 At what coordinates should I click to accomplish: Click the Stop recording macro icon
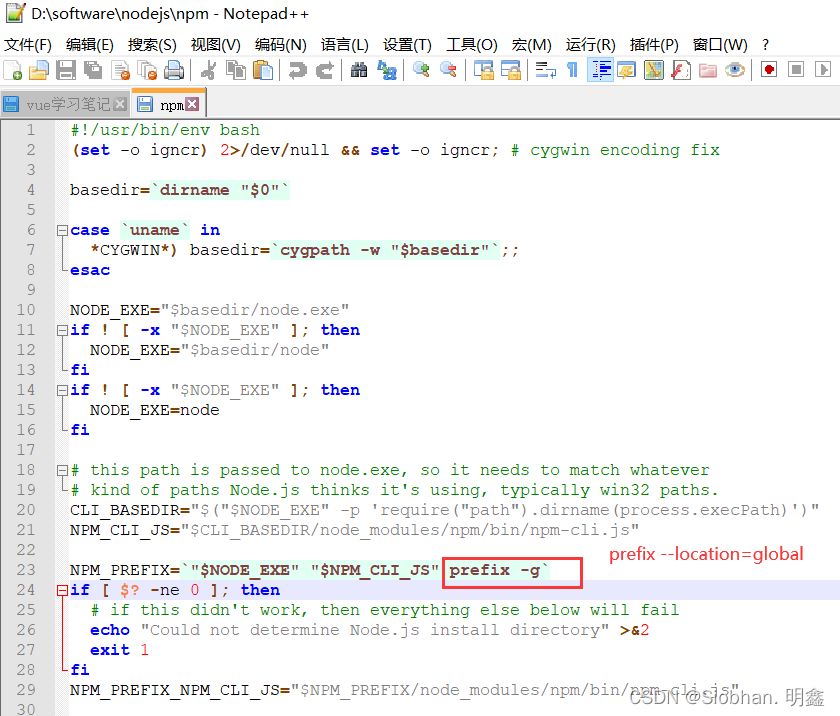click(796, 70)
